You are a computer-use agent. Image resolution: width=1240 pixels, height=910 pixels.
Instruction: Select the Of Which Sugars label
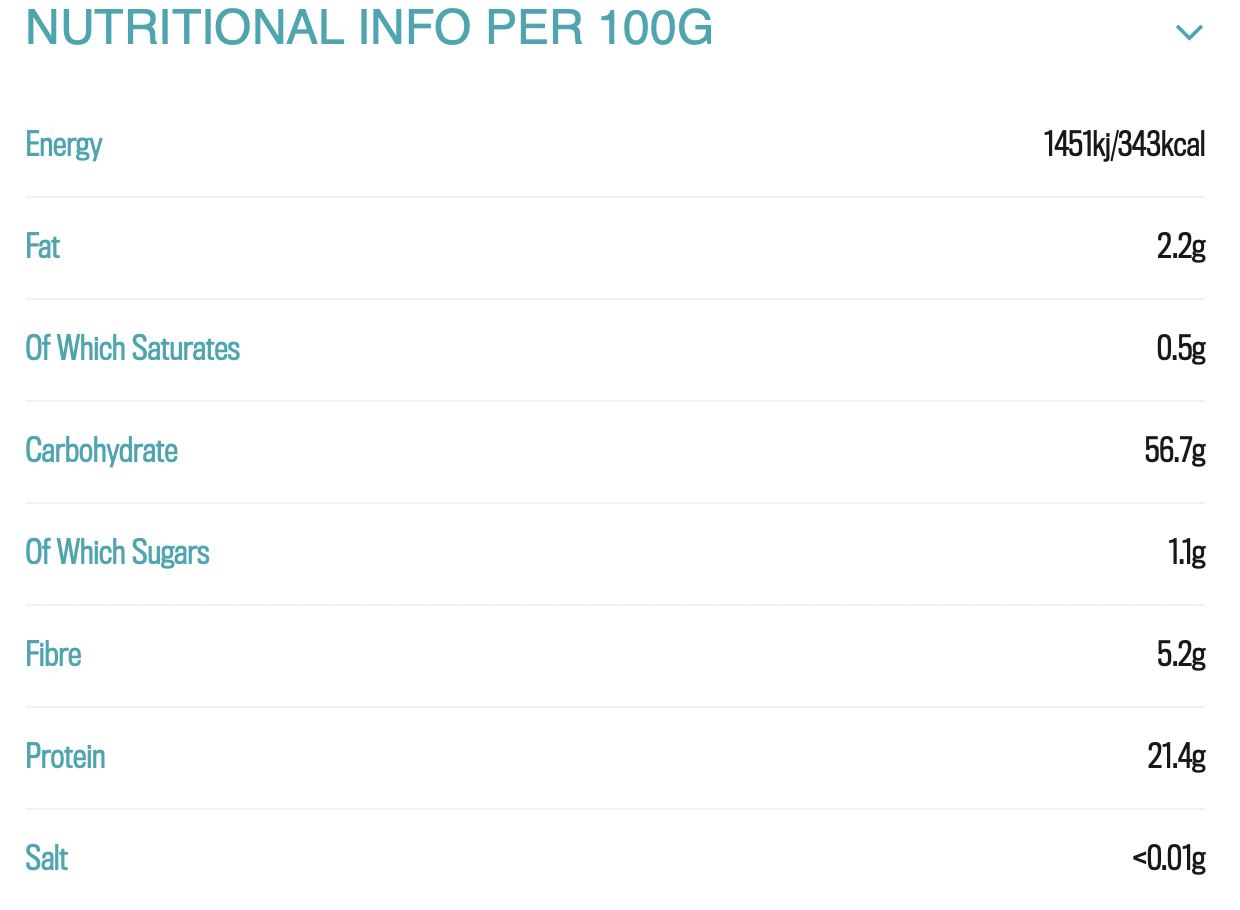tap(118, 553)
